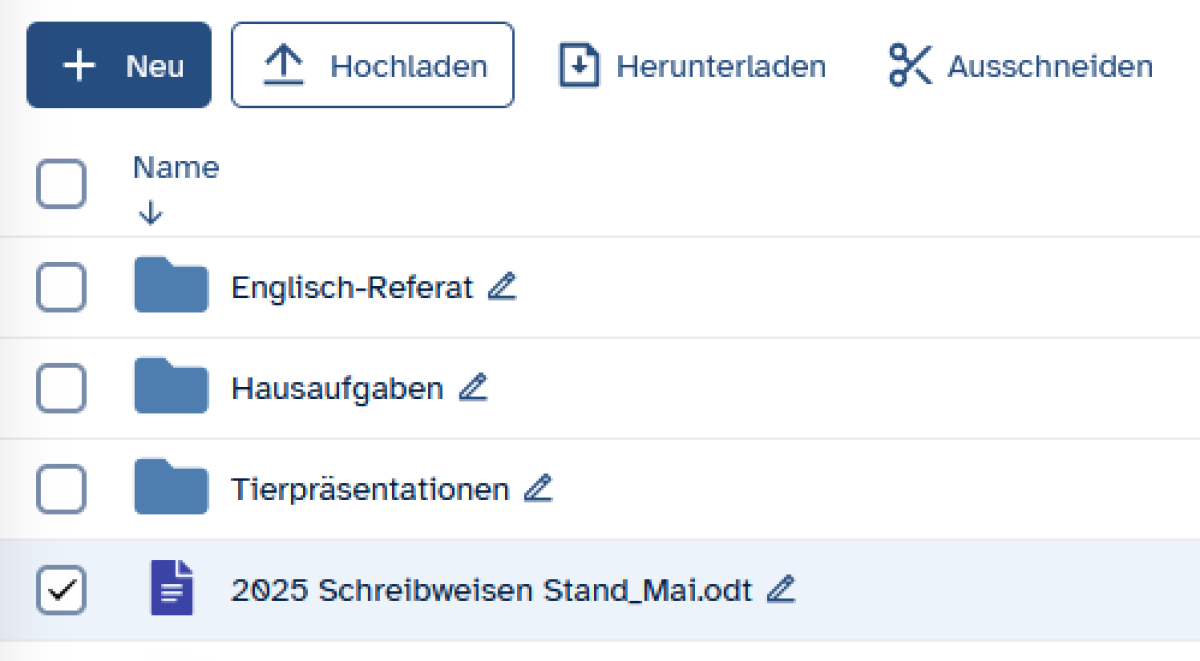Tick the checkbox for Tierpräsentationen
Viewport: 1200px width, 661px height.
(x=61, y=489)
